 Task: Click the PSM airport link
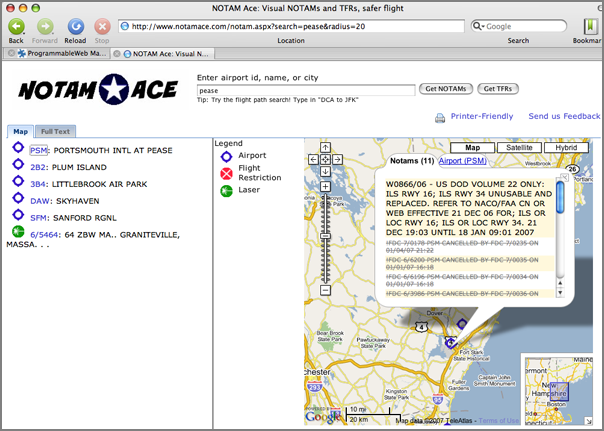tap(39, 150)
